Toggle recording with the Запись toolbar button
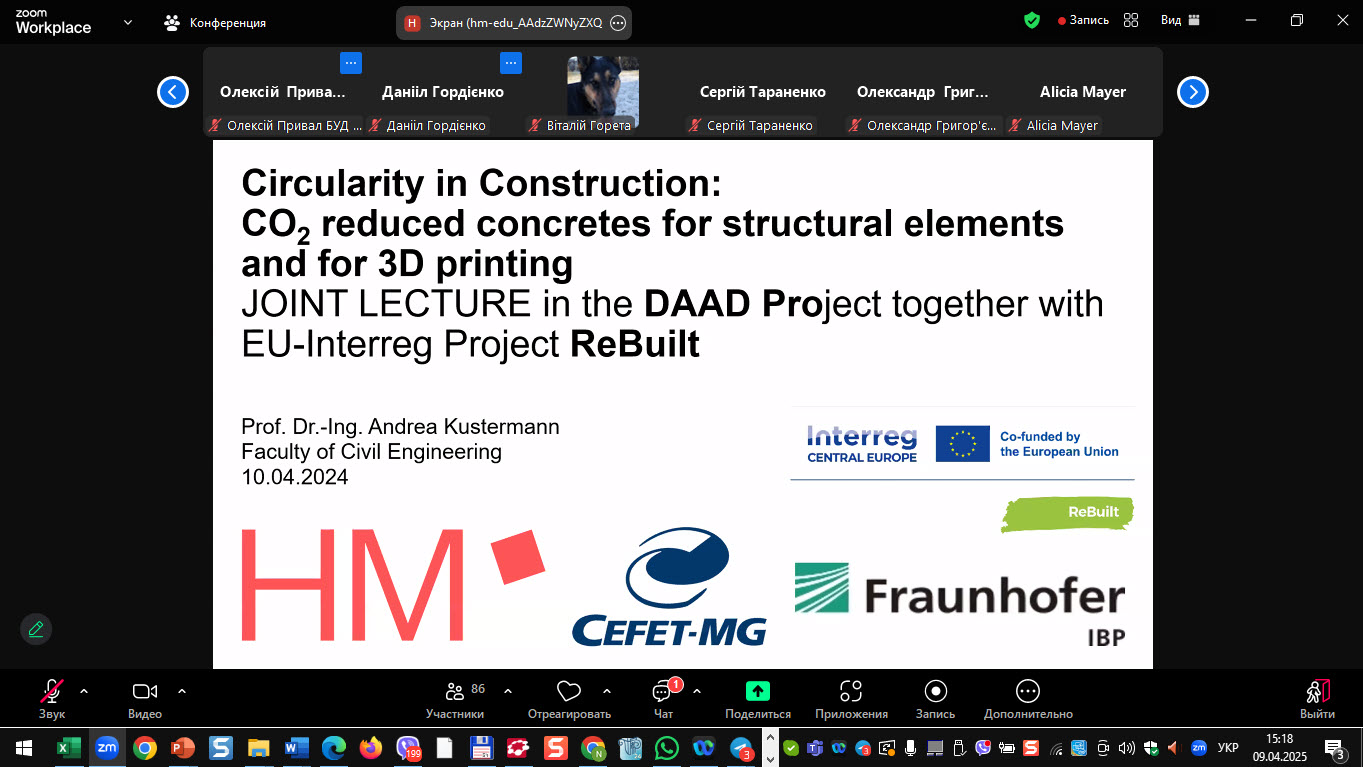Screen dimensions: 1363x767 tap(936, 699)
